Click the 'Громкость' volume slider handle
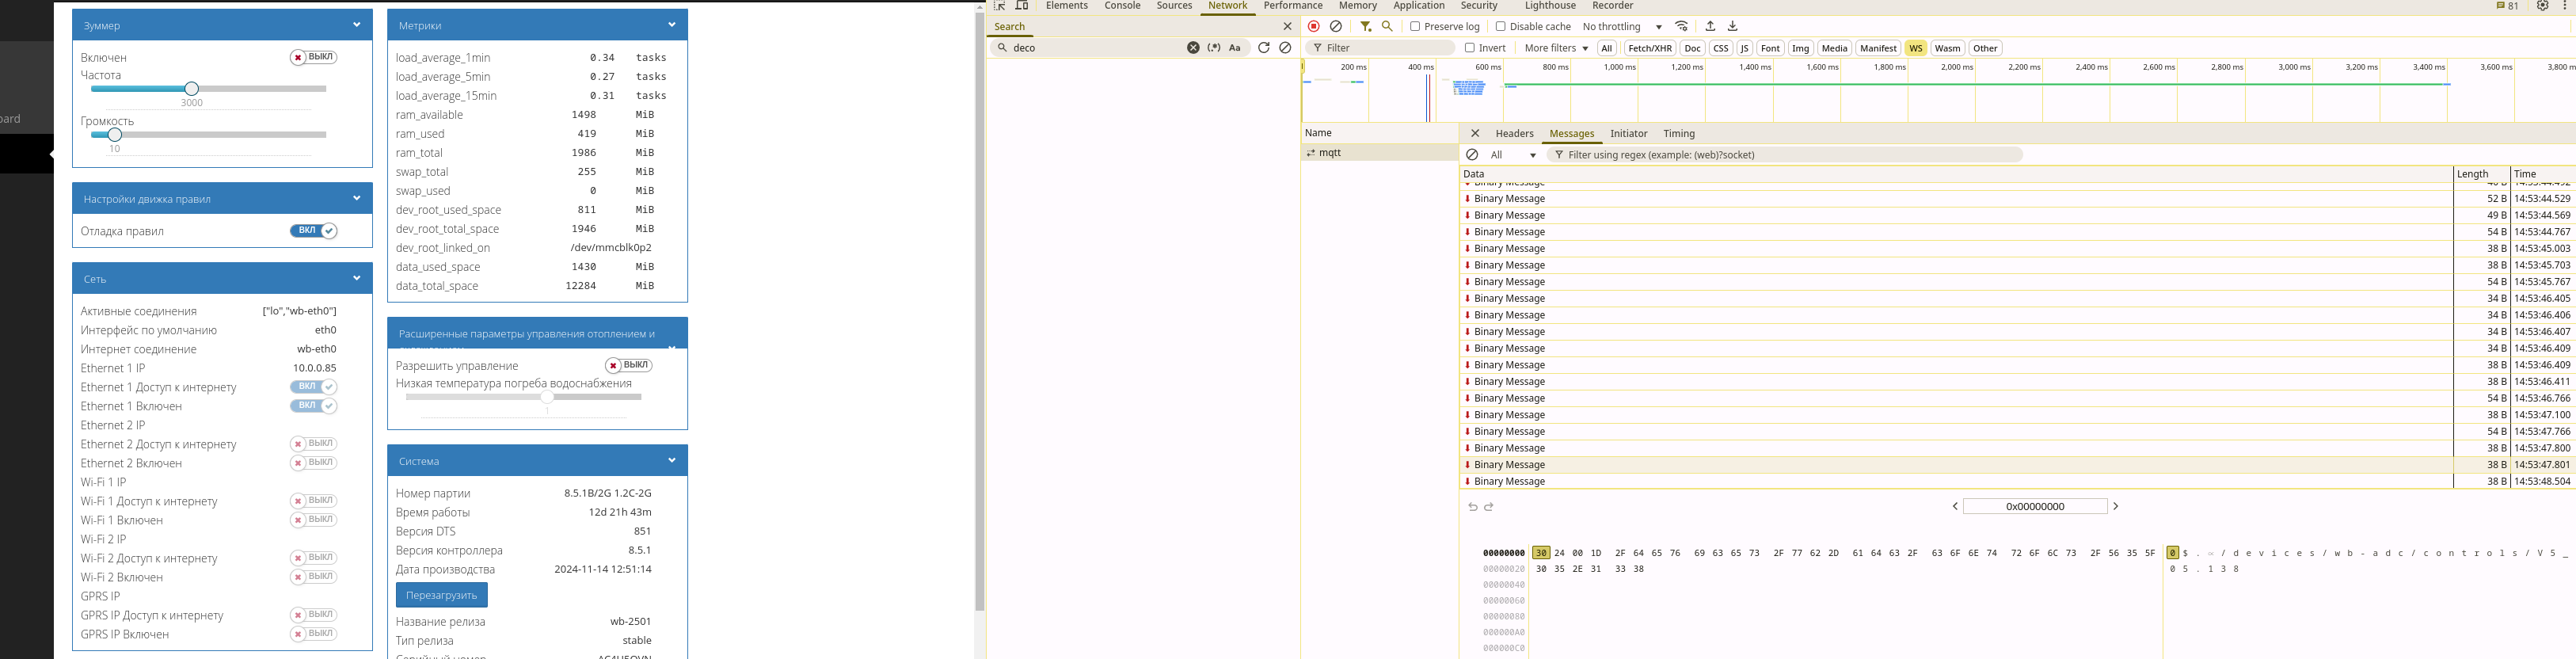 pos(115,135)
